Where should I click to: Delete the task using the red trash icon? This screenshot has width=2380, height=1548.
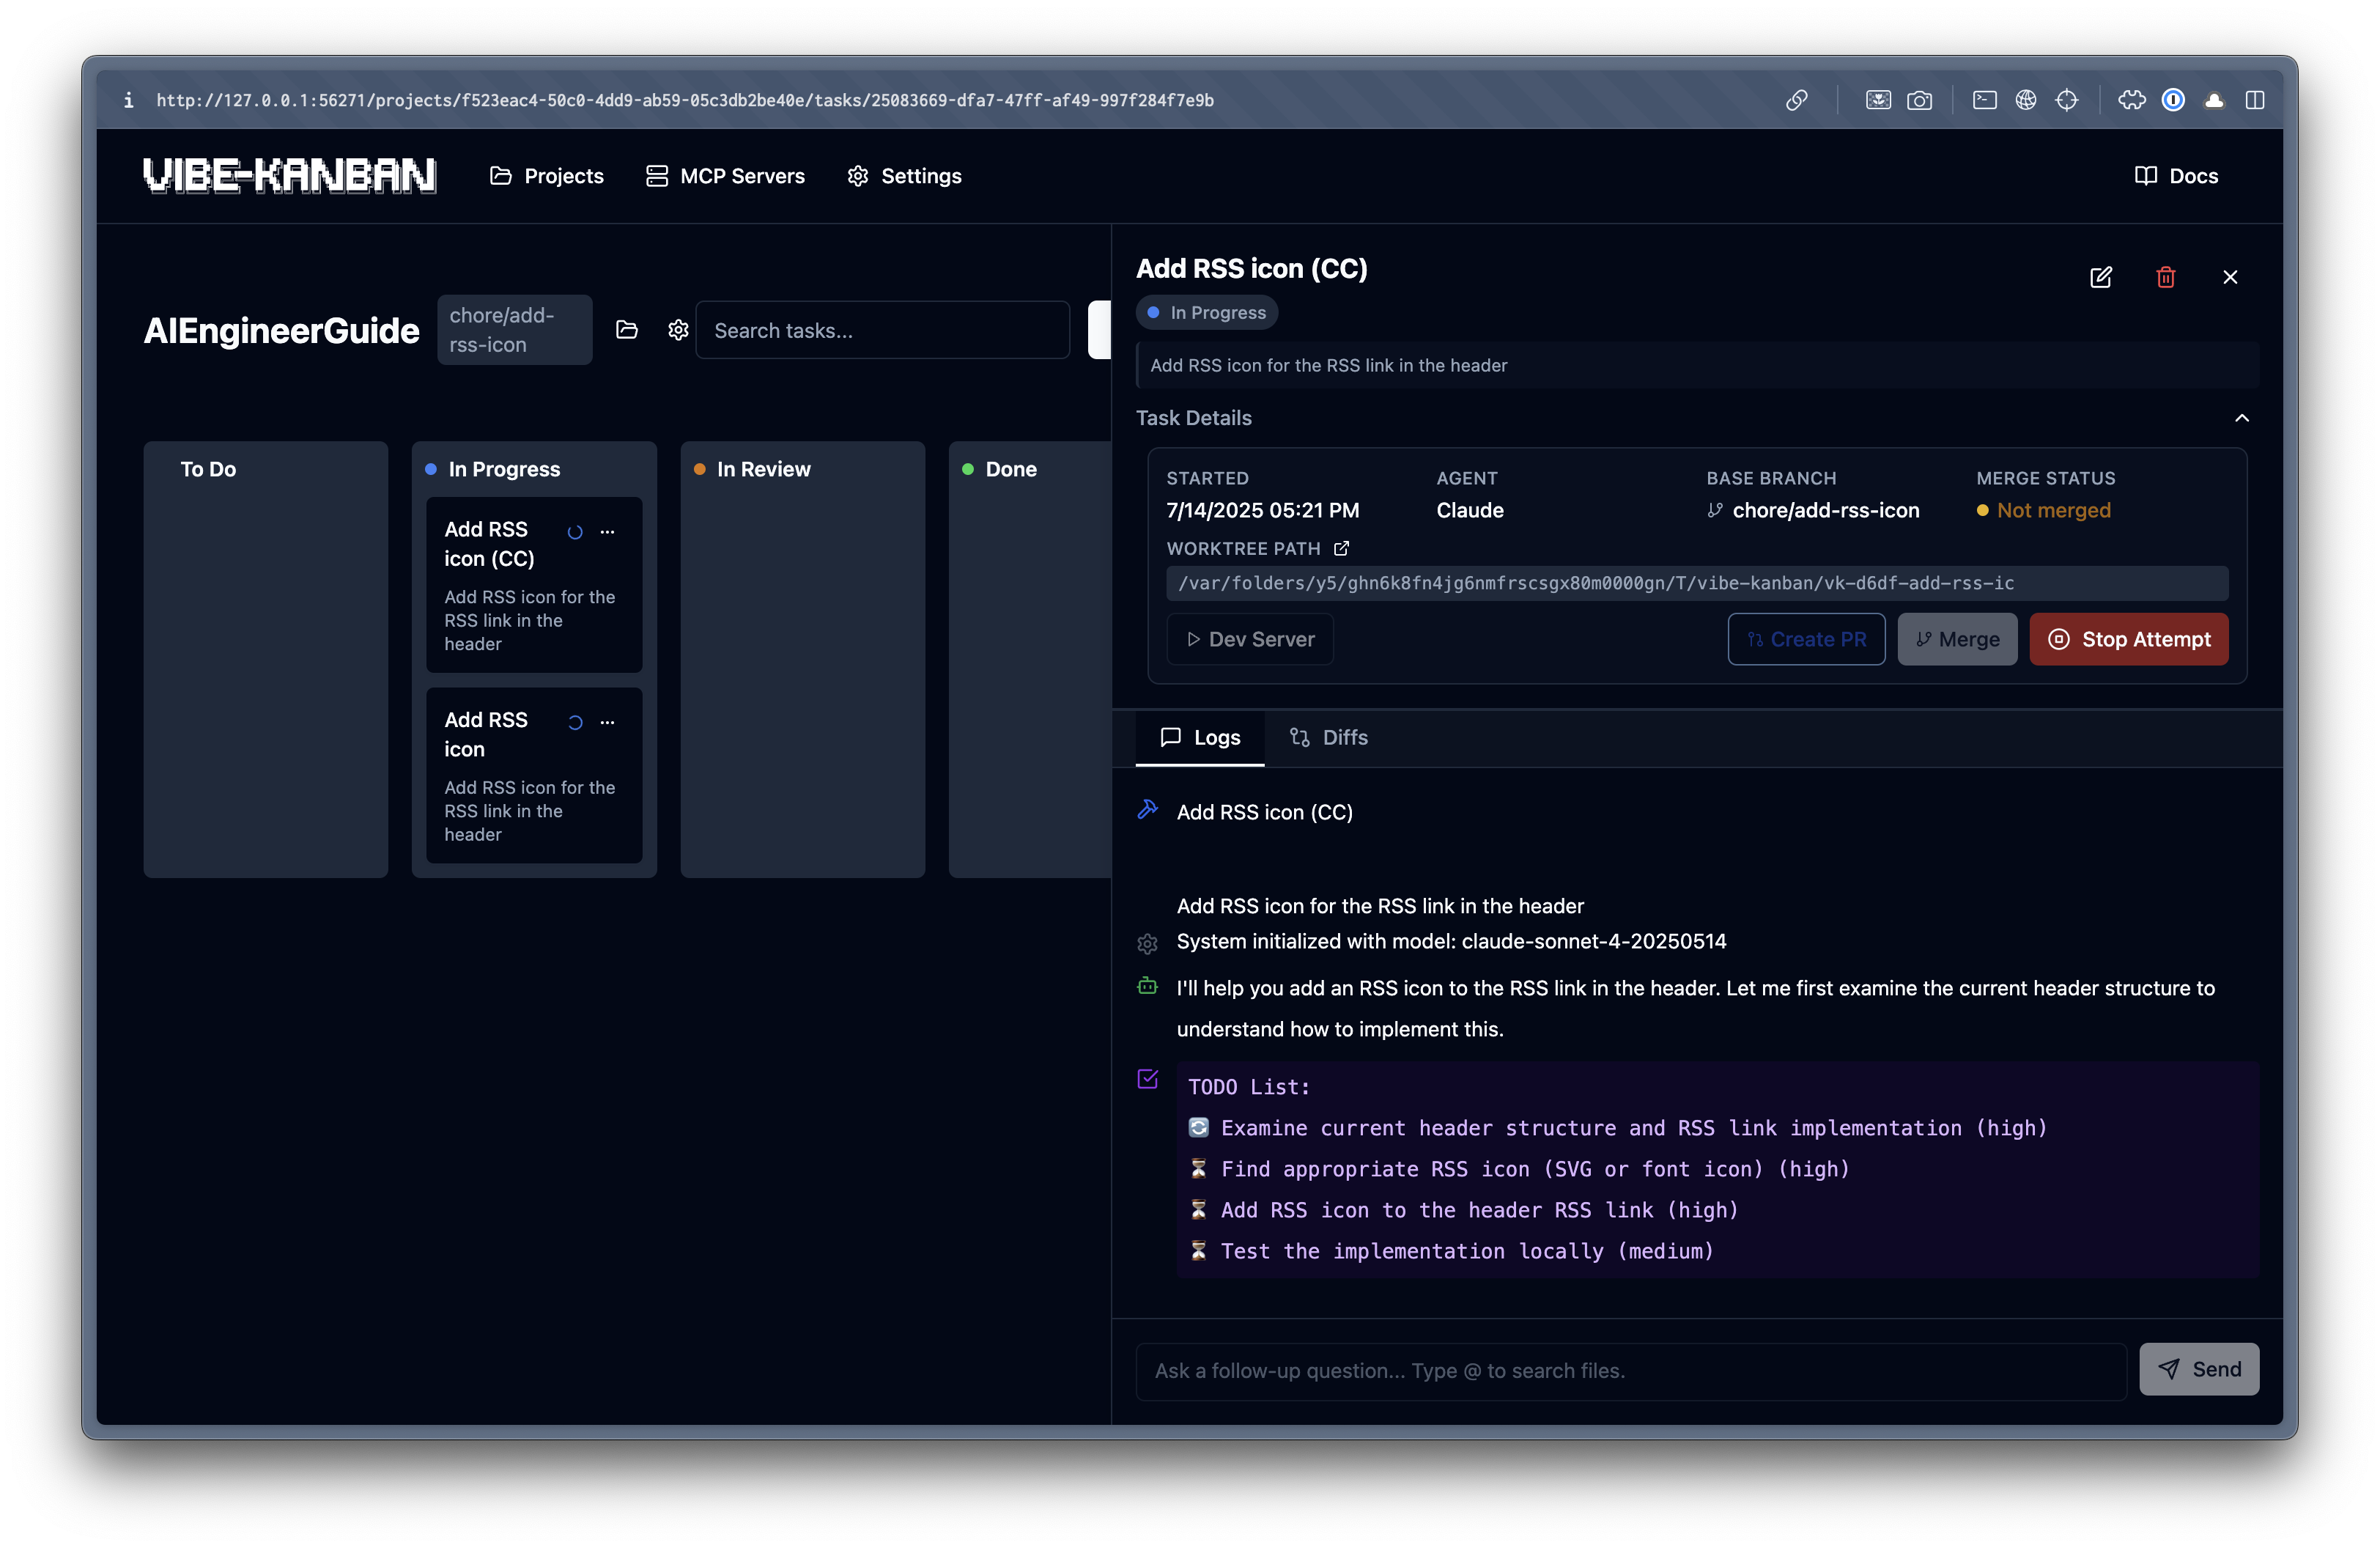[x=2165, y=277]
